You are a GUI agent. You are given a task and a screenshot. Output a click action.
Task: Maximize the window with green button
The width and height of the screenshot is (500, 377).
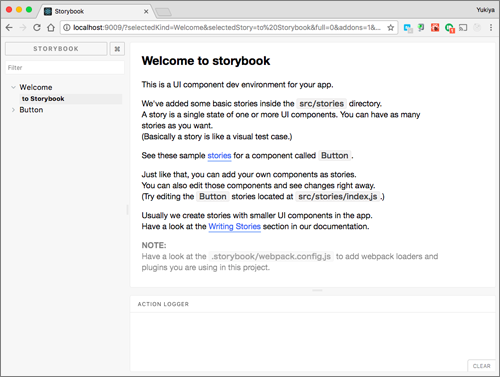pyautogui.click(x=29, y=10)
